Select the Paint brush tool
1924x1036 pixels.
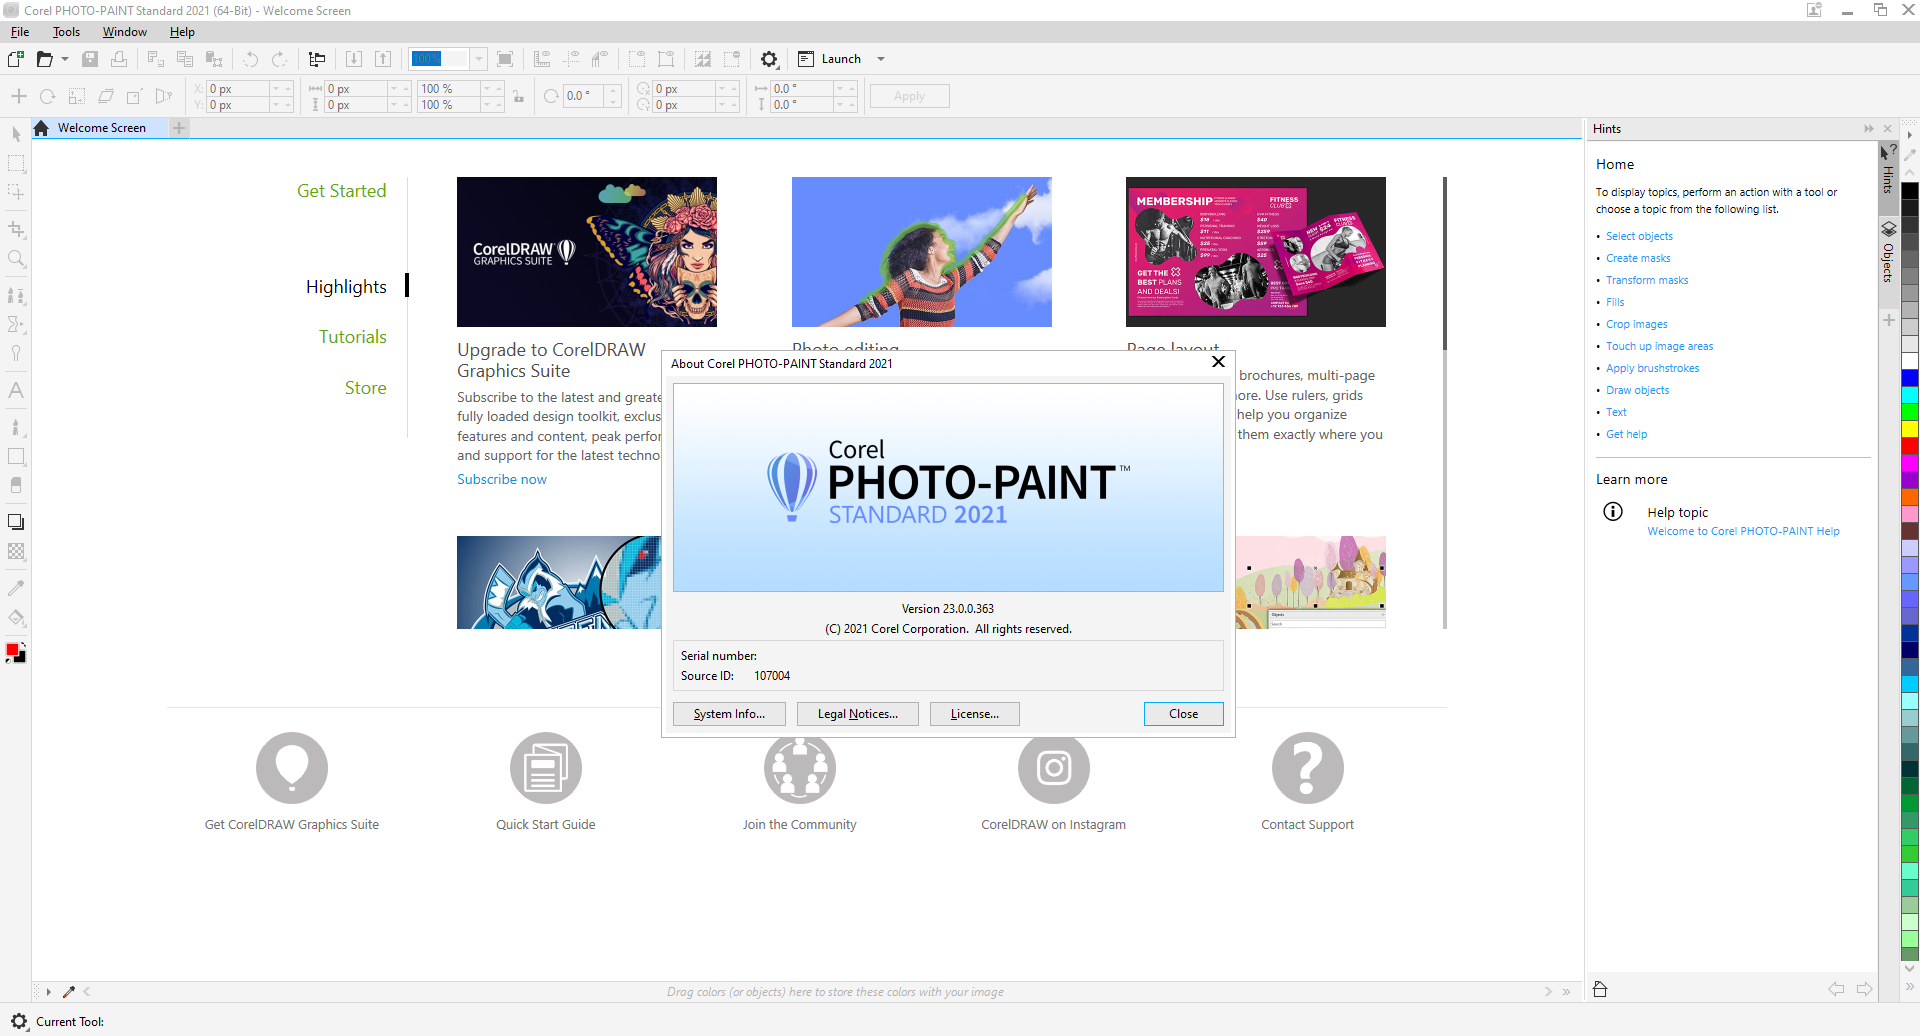click(16, 427)
